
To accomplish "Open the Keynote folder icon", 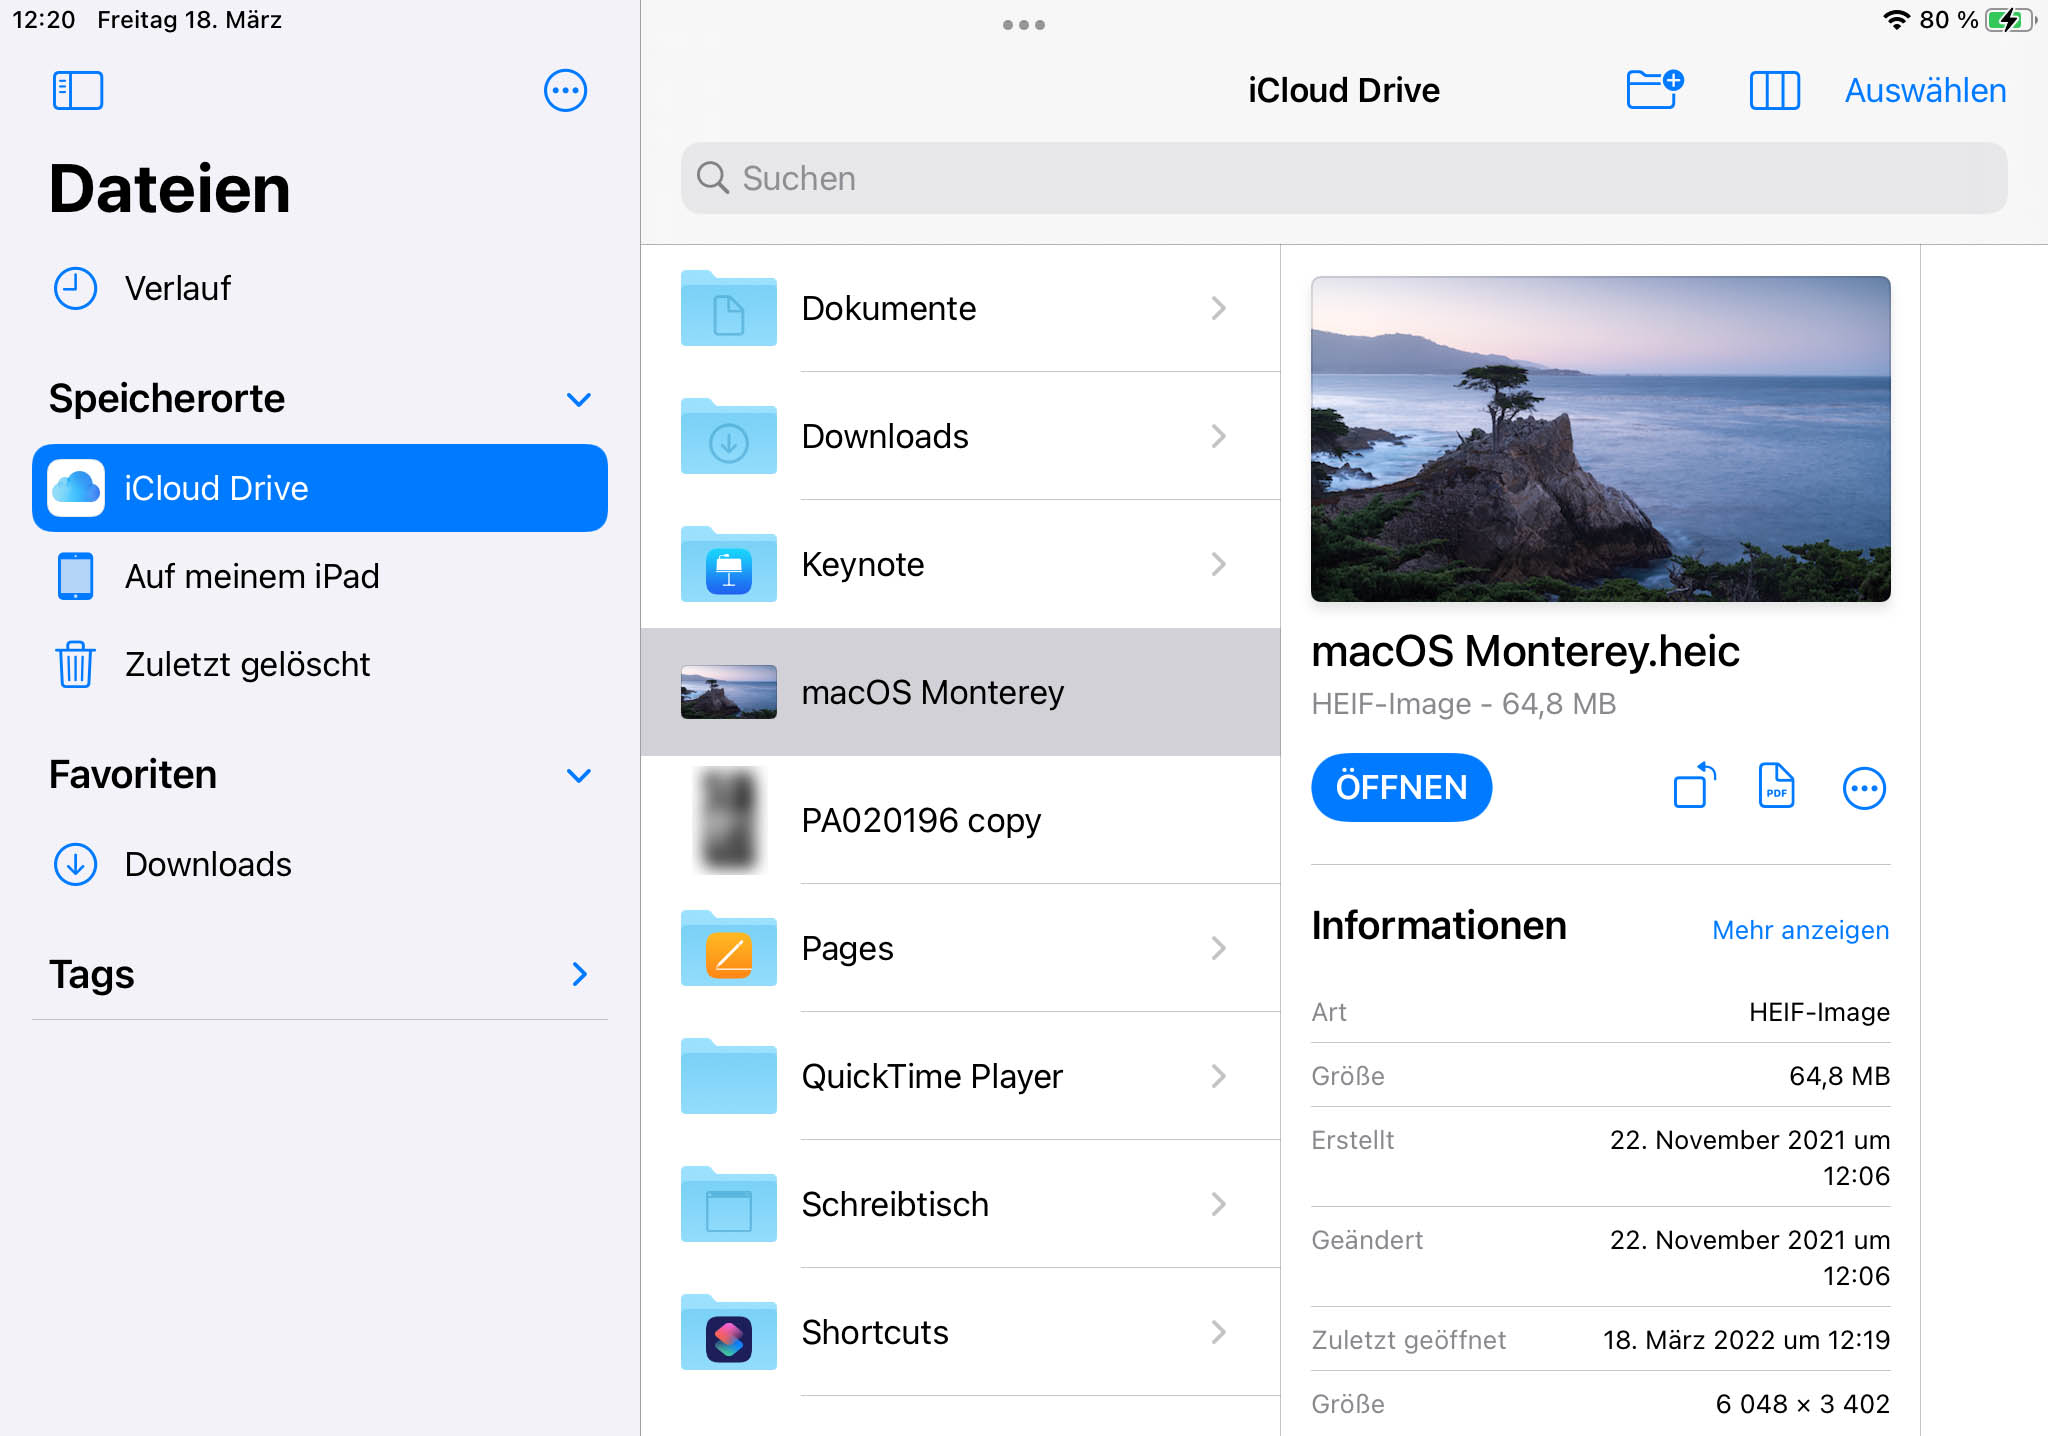I will [729, 564].
